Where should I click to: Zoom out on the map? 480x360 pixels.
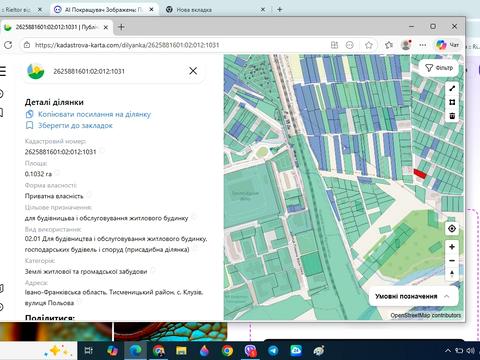452,261
